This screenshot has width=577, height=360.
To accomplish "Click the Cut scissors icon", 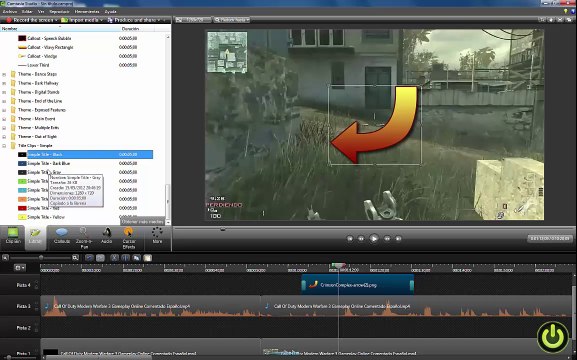I will click(114, 258).
